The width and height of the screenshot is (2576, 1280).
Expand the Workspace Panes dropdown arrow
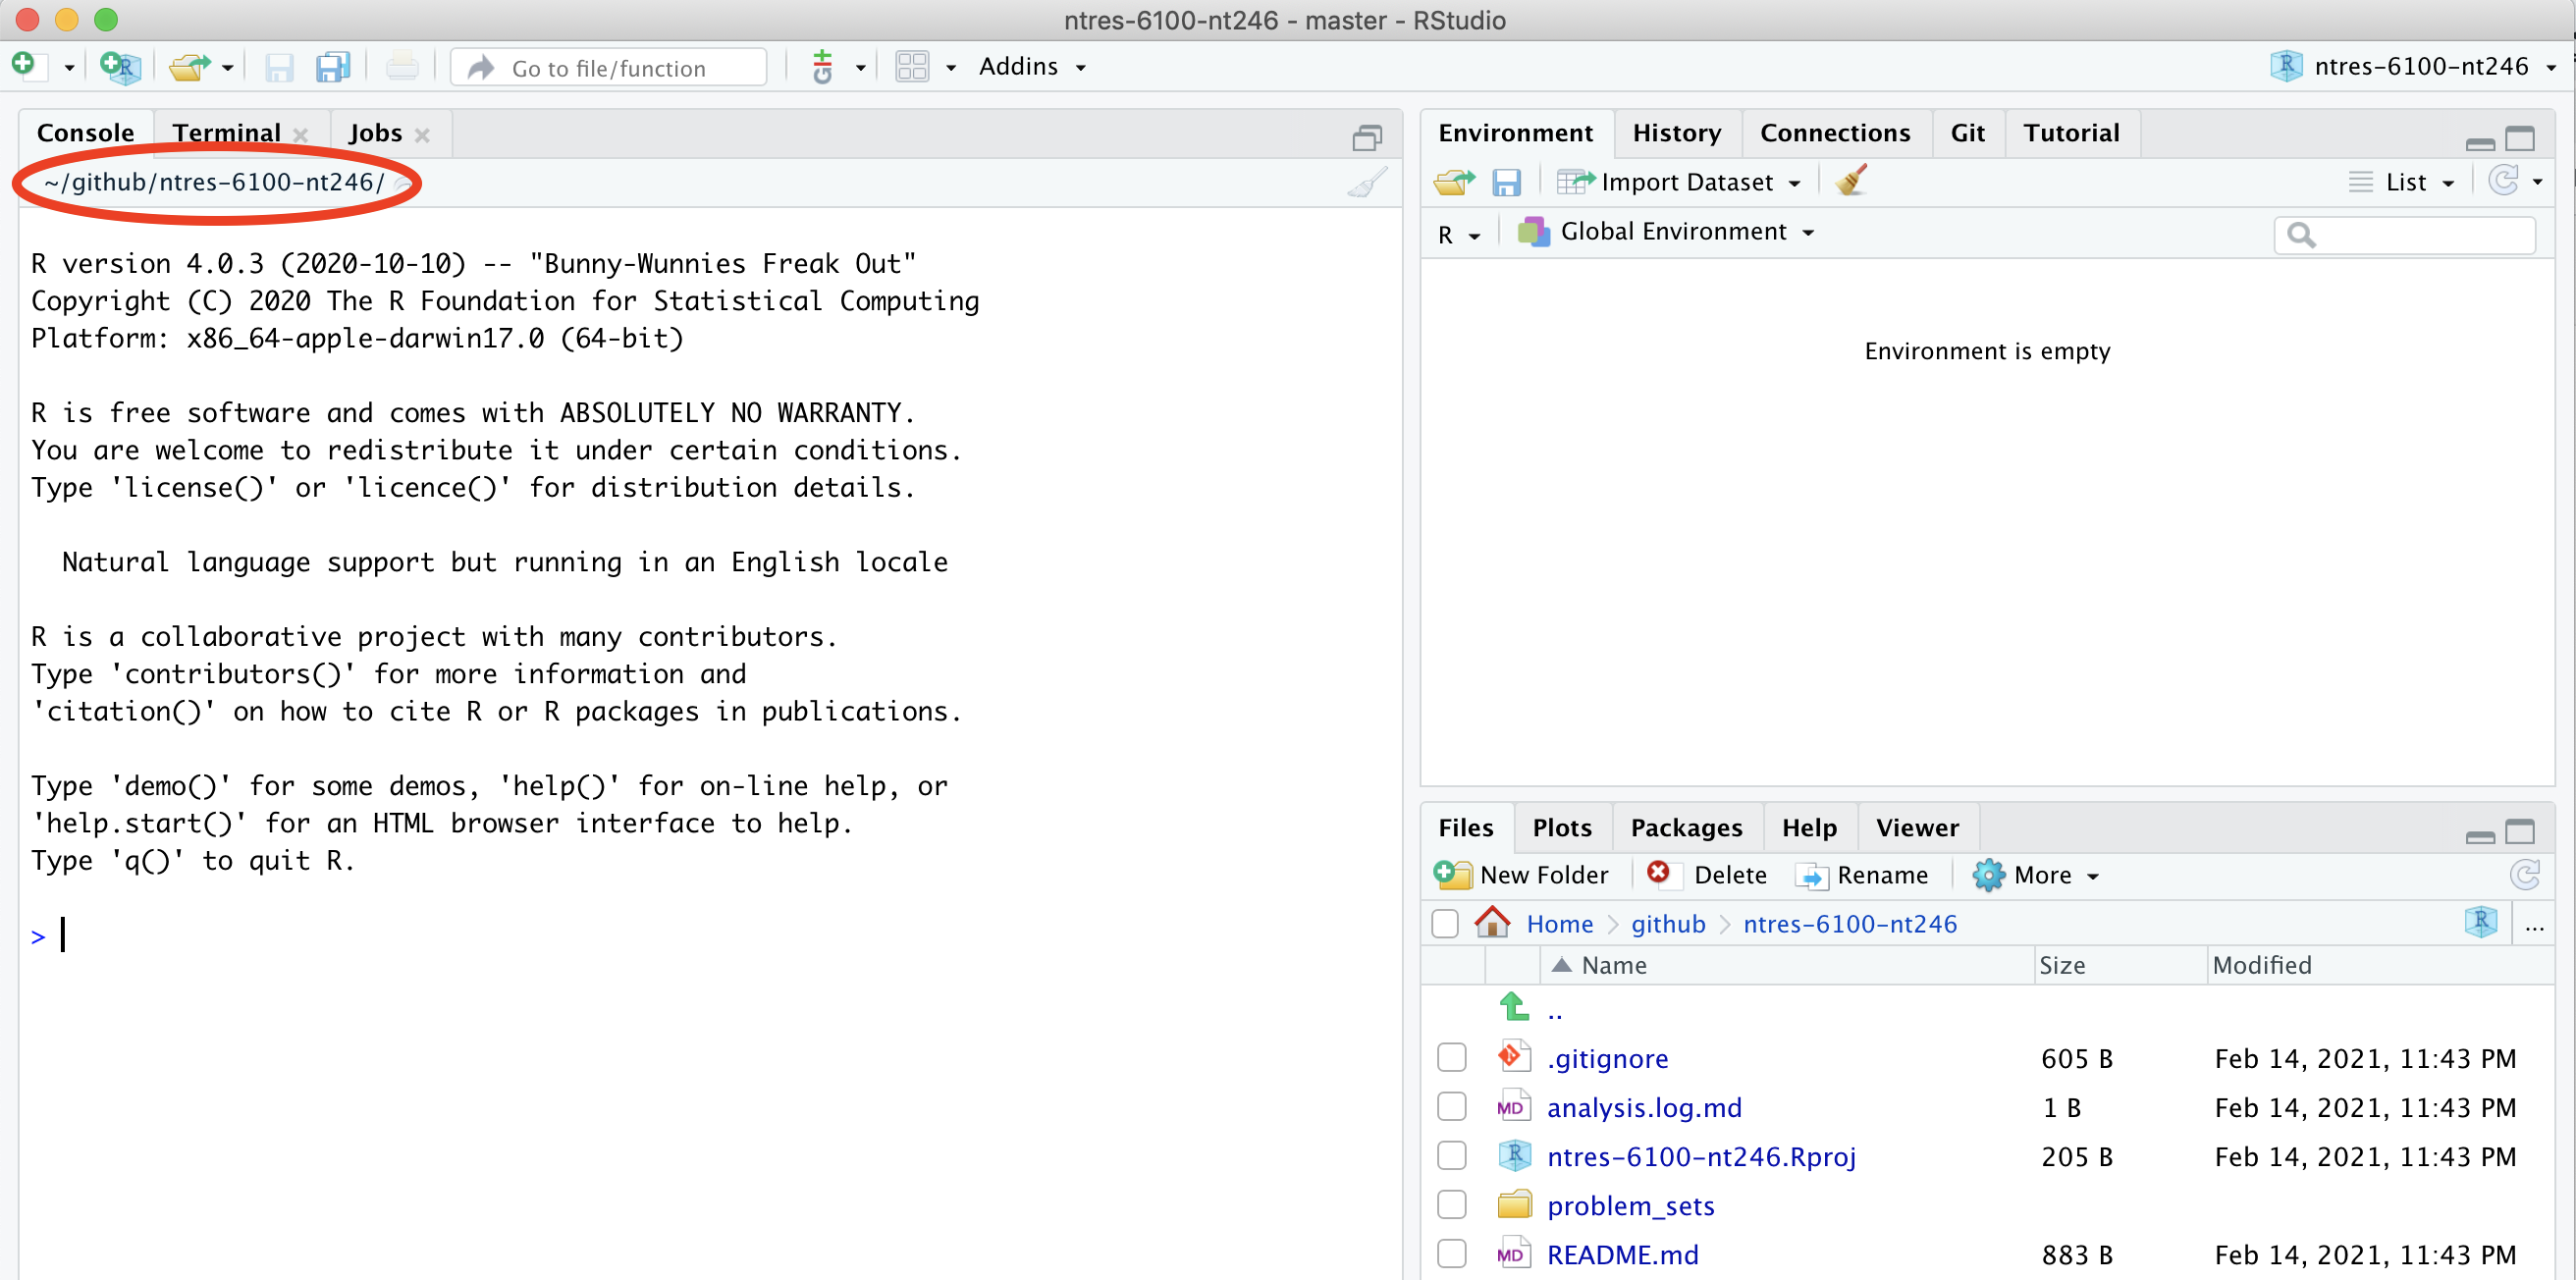coord(951,68)
